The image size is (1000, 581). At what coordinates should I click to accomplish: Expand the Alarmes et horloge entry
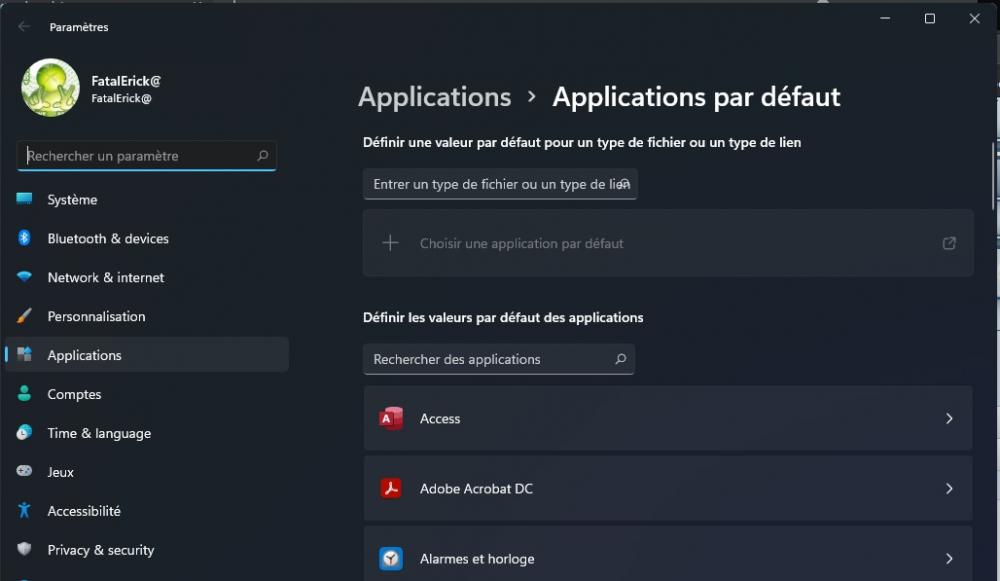(949, 558)
